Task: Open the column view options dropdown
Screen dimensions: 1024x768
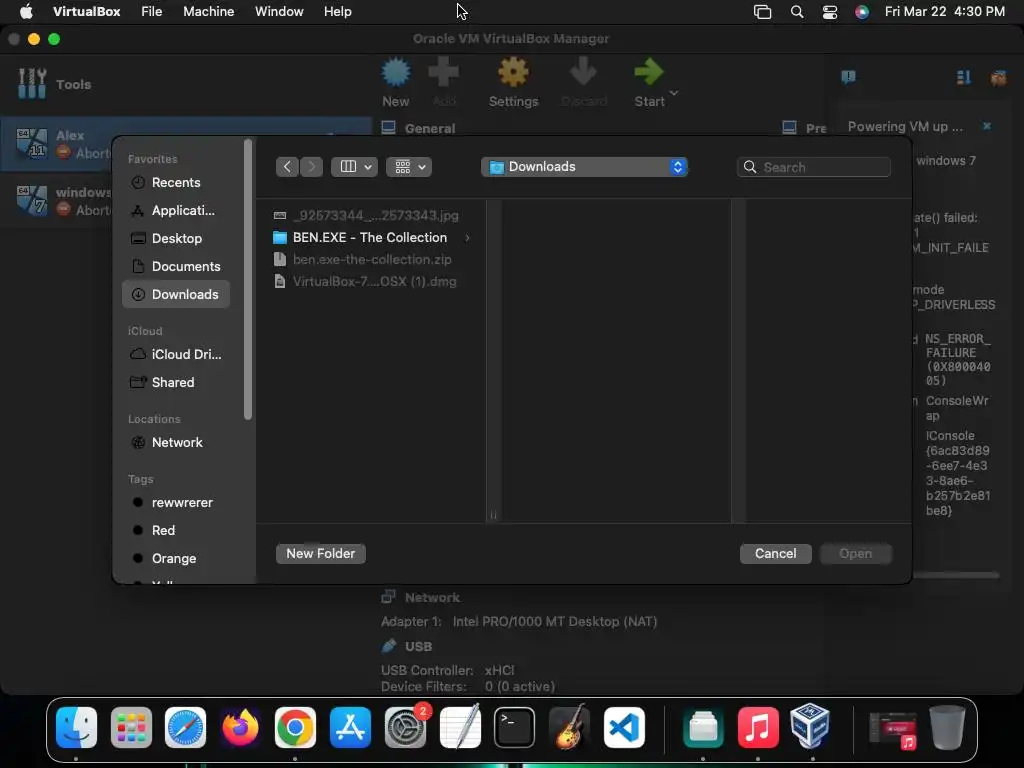Action: click(355, 167)
